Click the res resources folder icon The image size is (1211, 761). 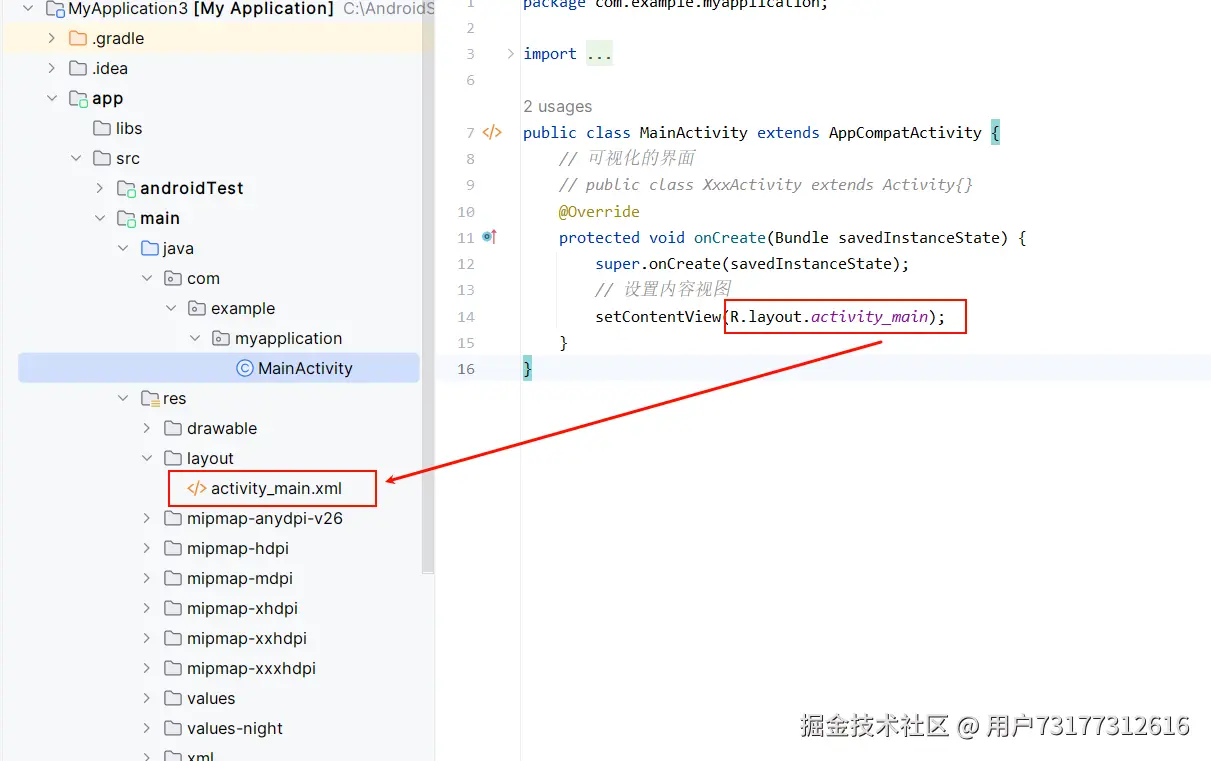point(150,398)
